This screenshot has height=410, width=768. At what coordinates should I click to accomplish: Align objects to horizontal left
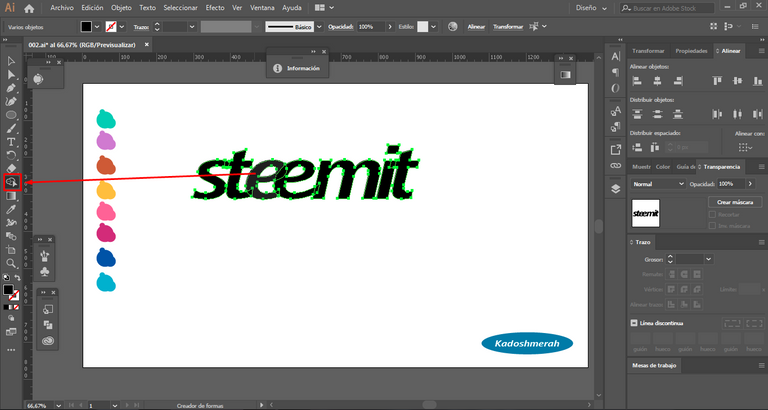pyautogui.click(x=637, y=81)
